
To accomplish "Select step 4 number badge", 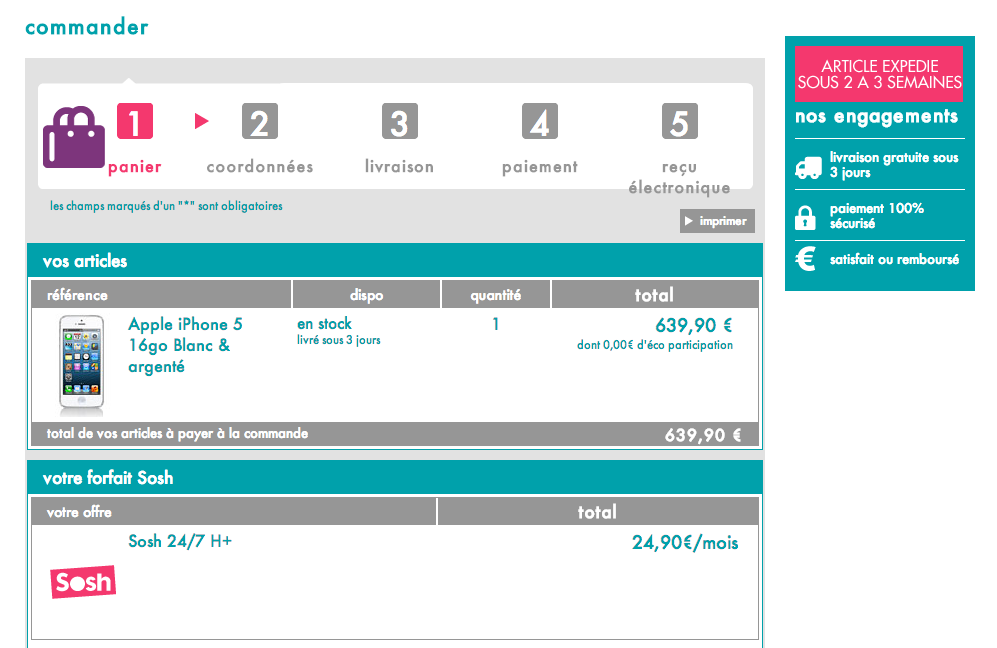I will [x=539, y=121].
